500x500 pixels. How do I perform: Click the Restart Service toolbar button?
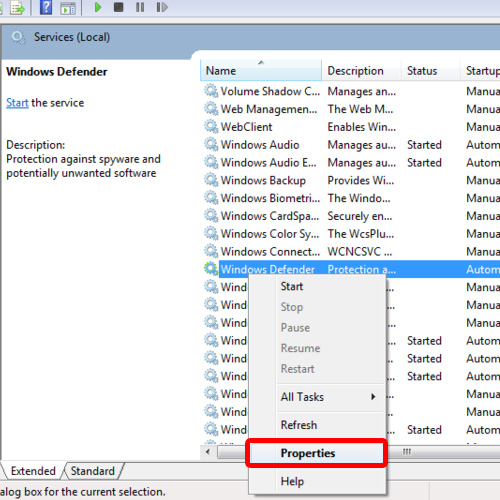[162, 7]
